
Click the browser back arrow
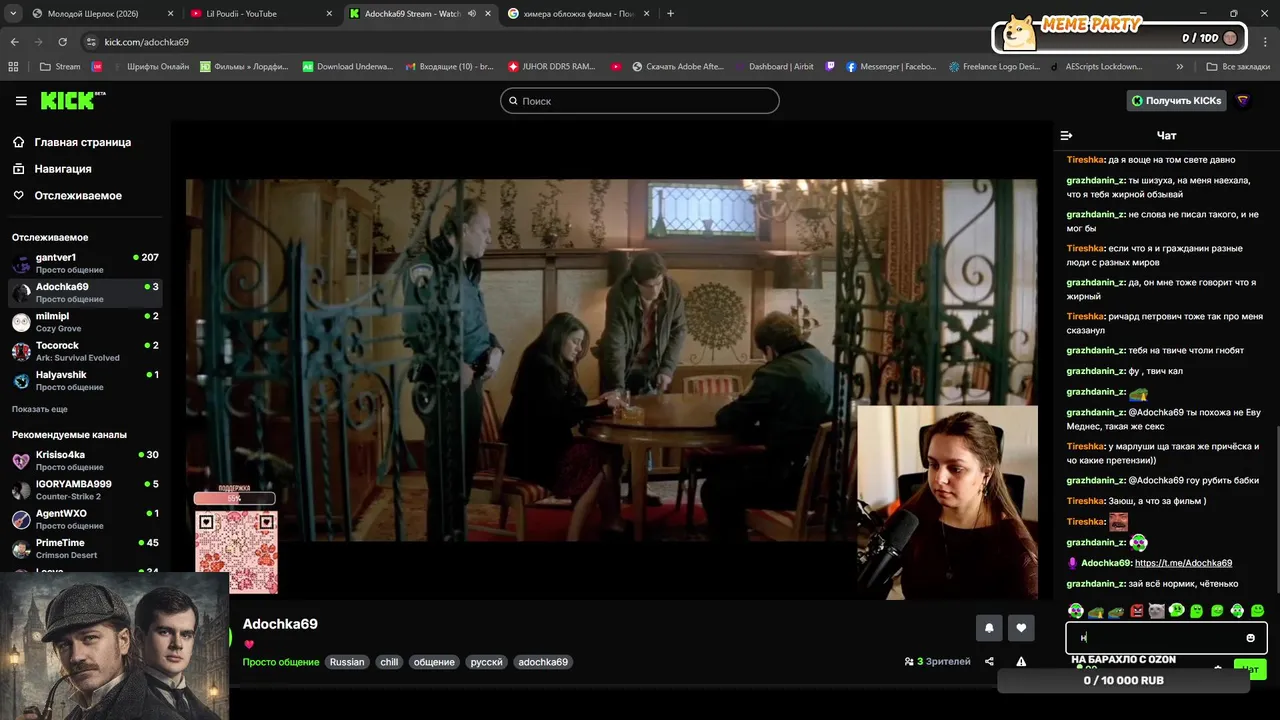[14, 42]
